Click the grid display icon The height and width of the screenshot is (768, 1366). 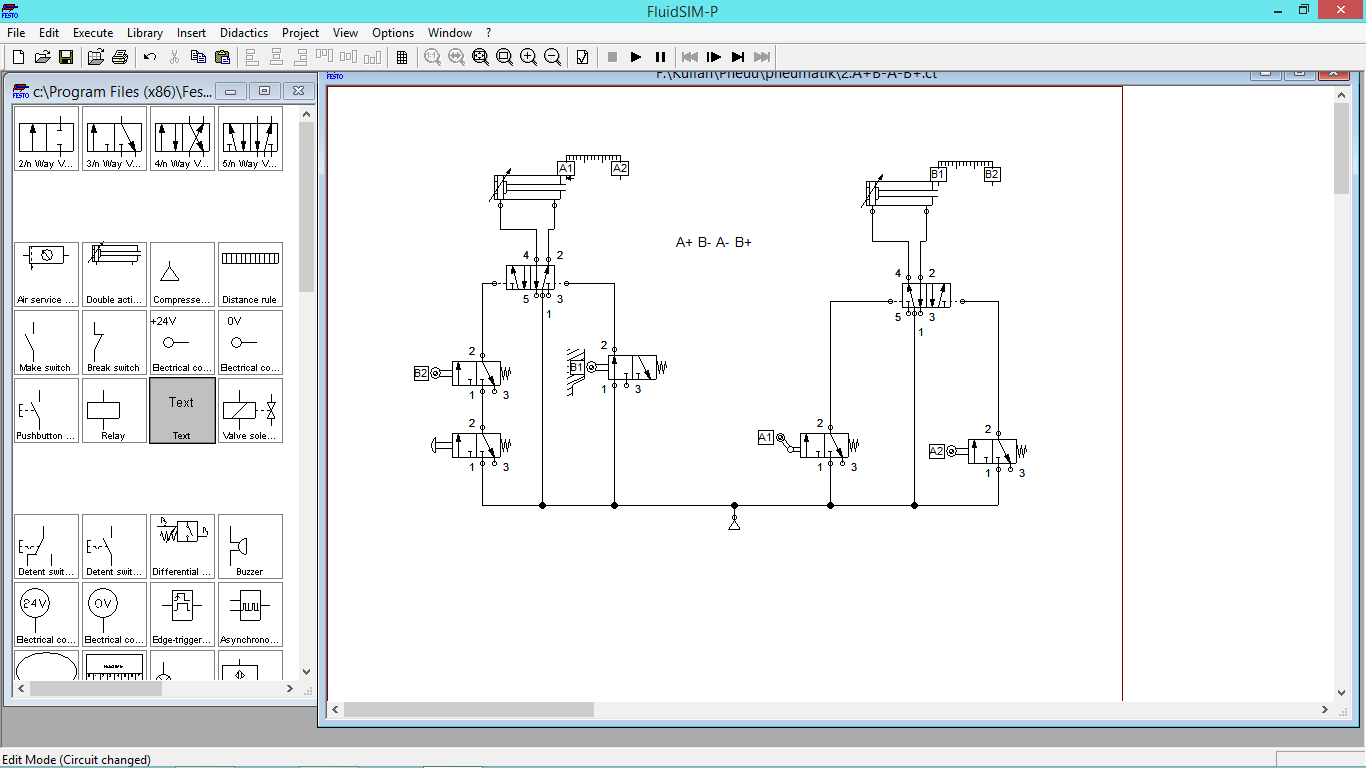pos(400,57)
